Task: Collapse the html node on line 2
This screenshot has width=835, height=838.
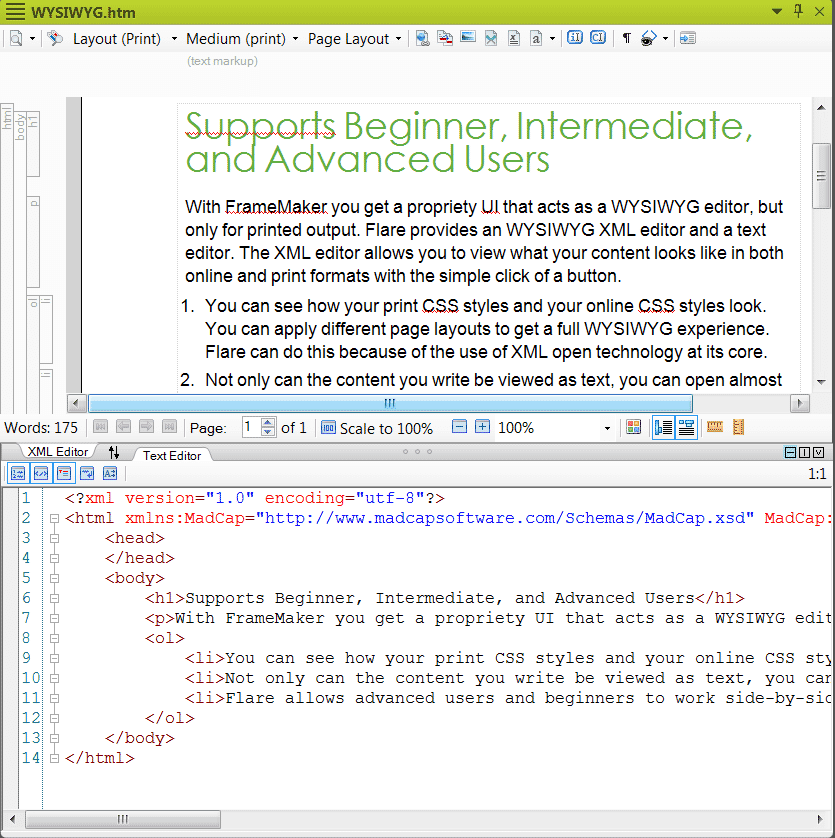Action: 54,518
